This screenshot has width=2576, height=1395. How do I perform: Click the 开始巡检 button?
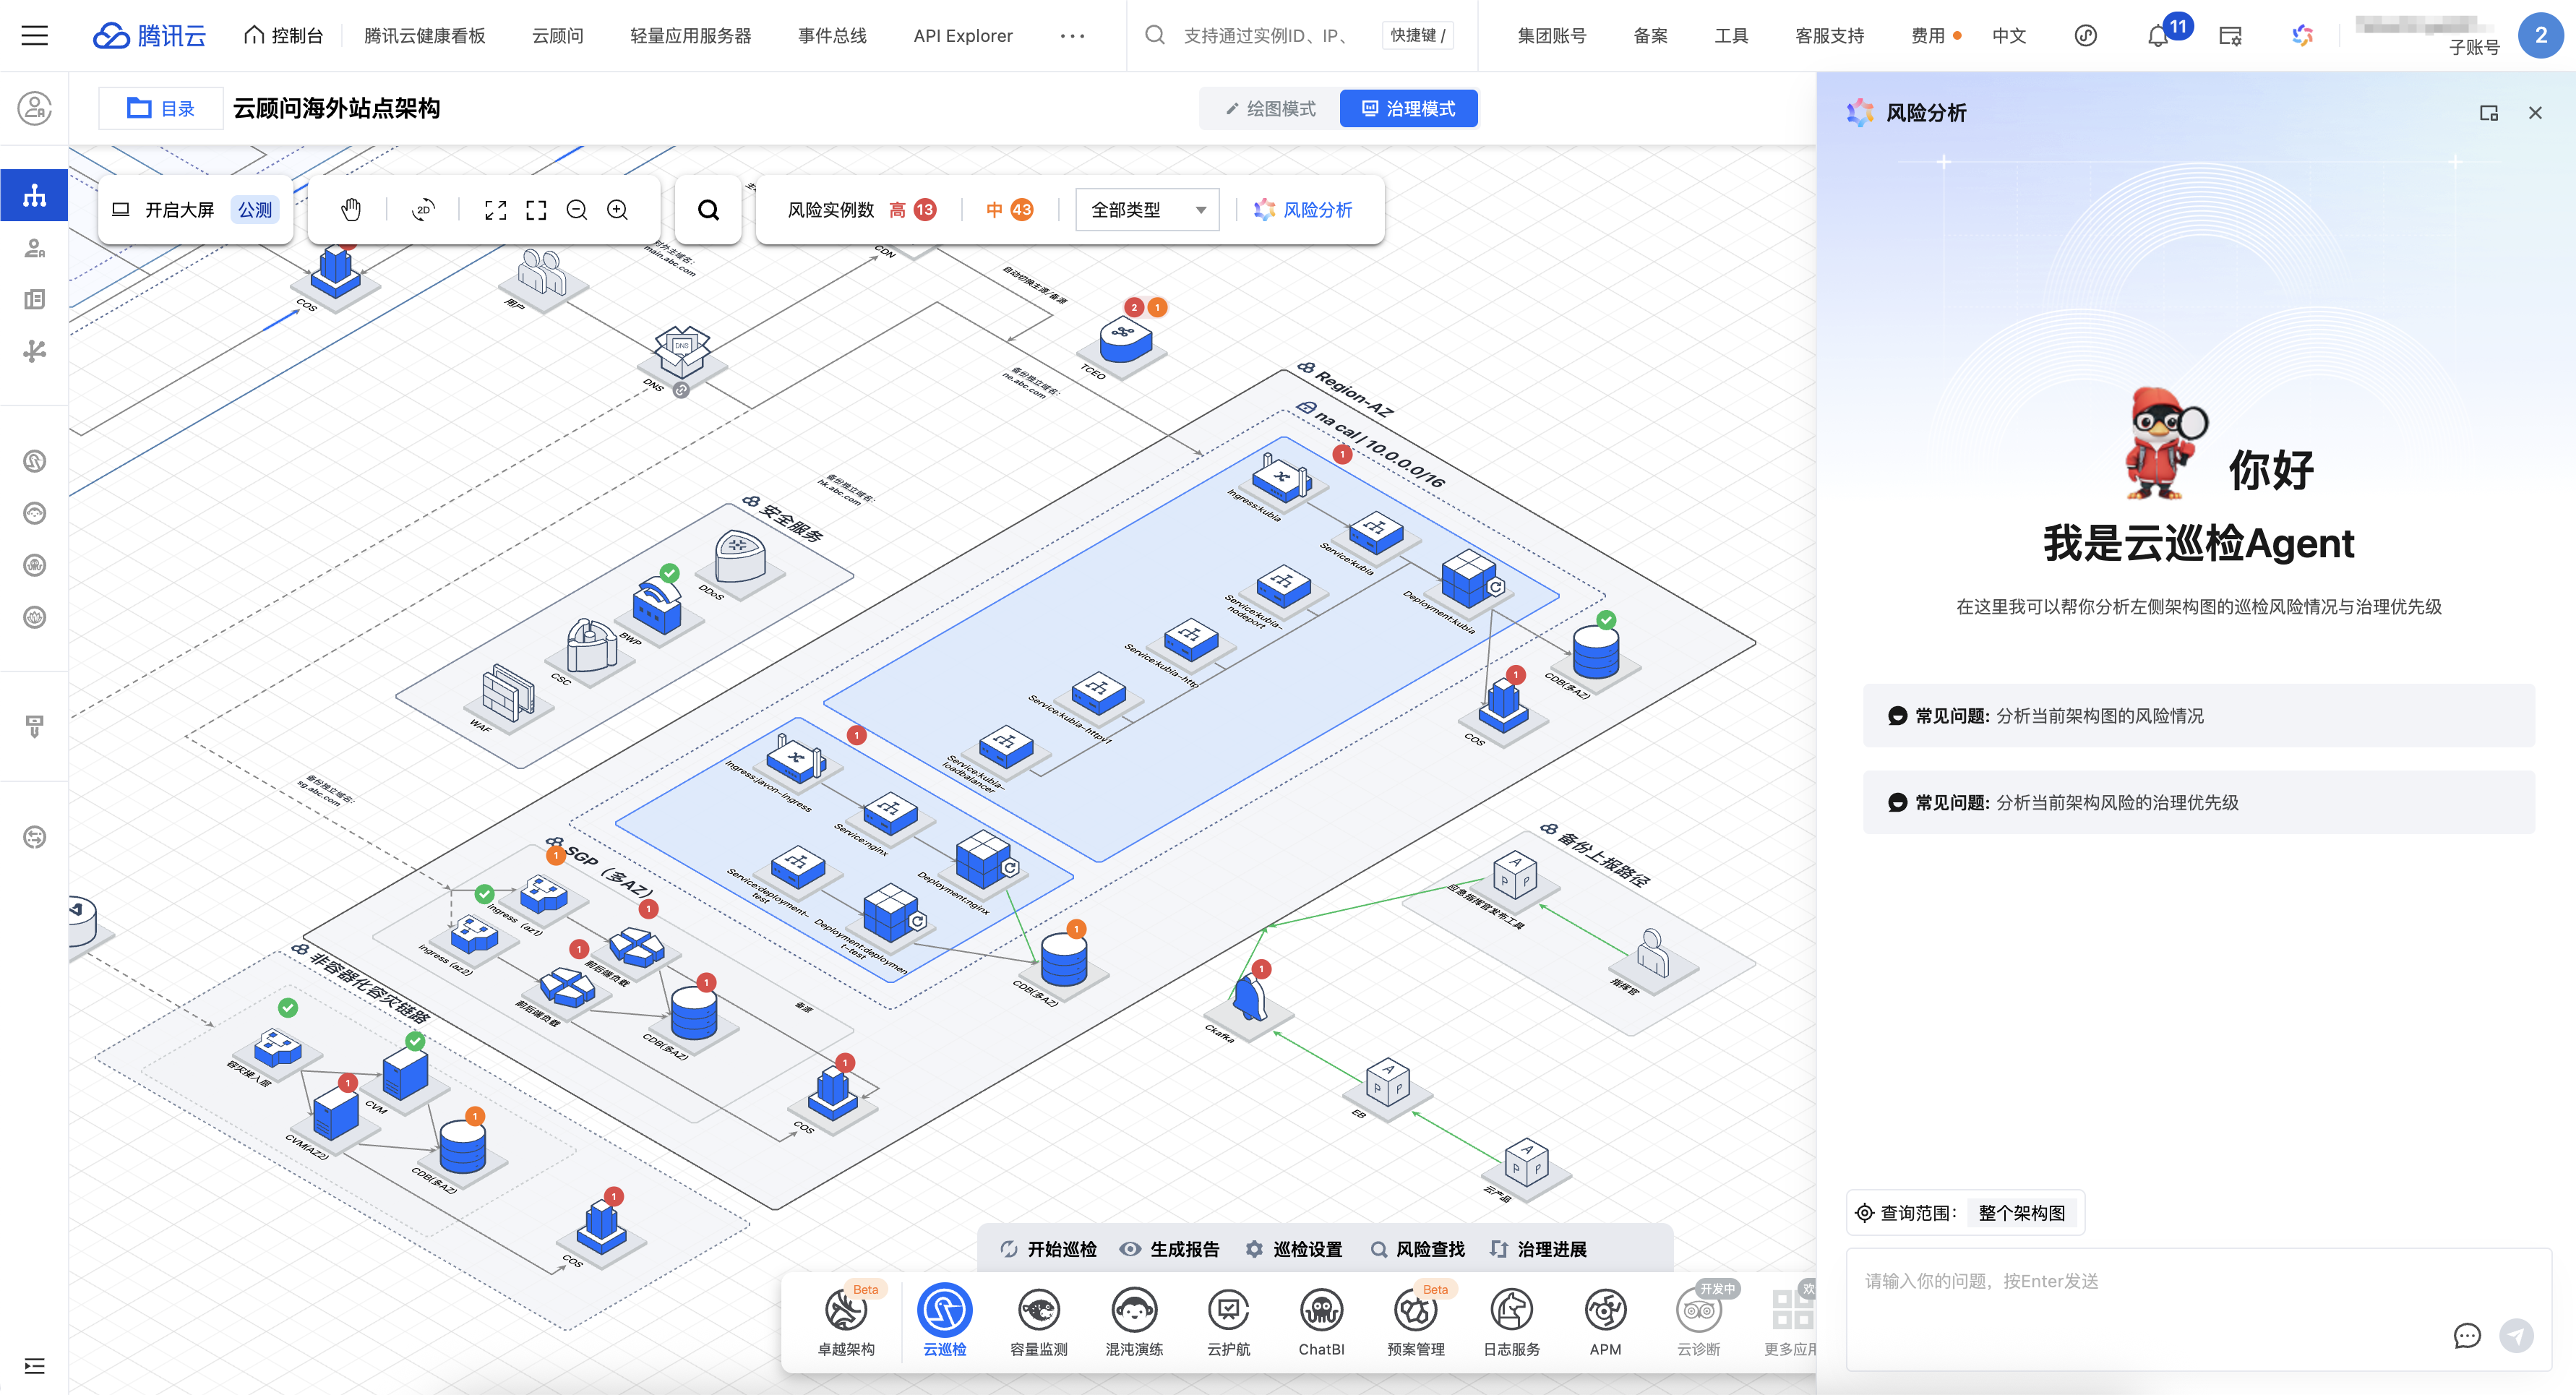(1048, 1249)
